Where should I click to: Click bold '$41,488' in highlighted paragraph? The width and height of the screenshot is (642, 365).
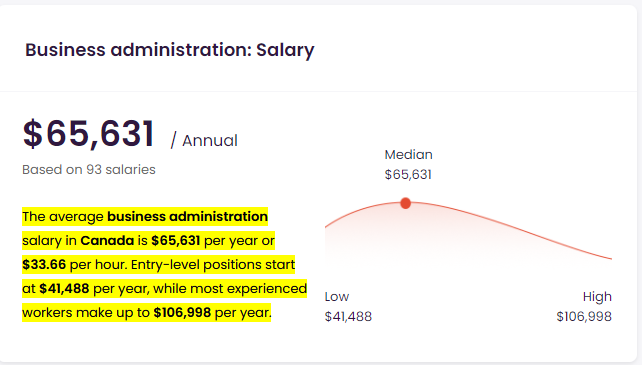pyautogui.click(x=64, y=289)
